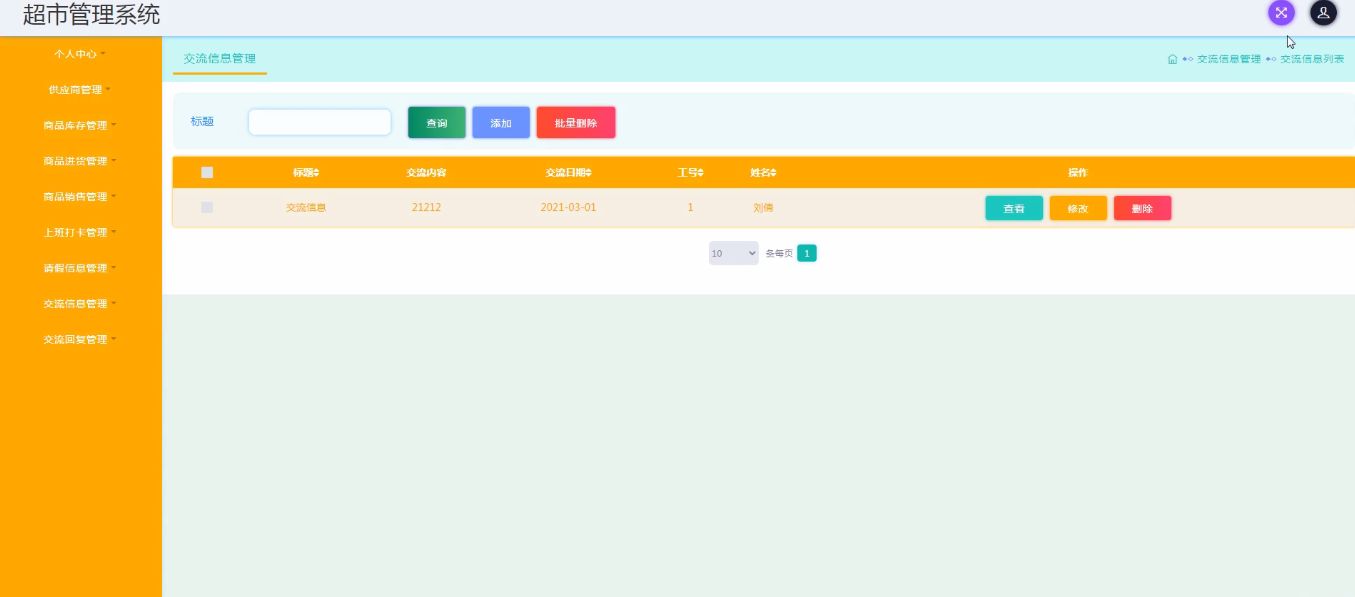This screenshot has height=597, width=1355.
Task: Open the user avatar icon menu
Action: pos(1323,13)
